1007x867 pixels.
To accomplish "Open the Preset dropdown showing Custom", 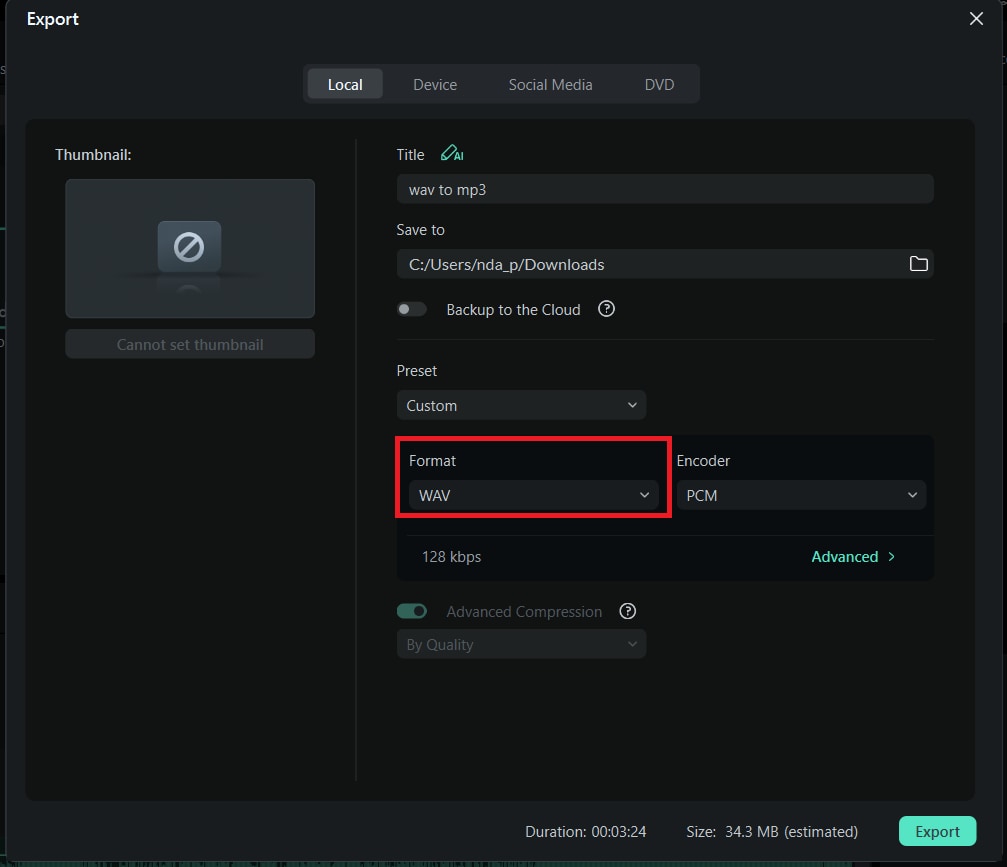I will [520, 405].
